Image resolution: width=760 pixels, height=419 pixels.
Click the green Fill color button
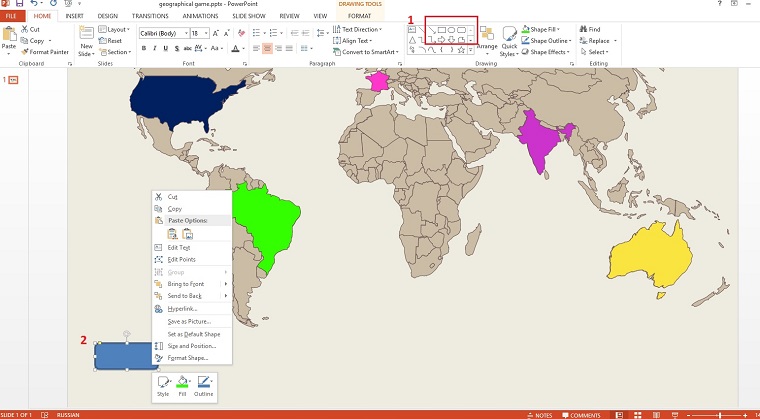(183, 383)
